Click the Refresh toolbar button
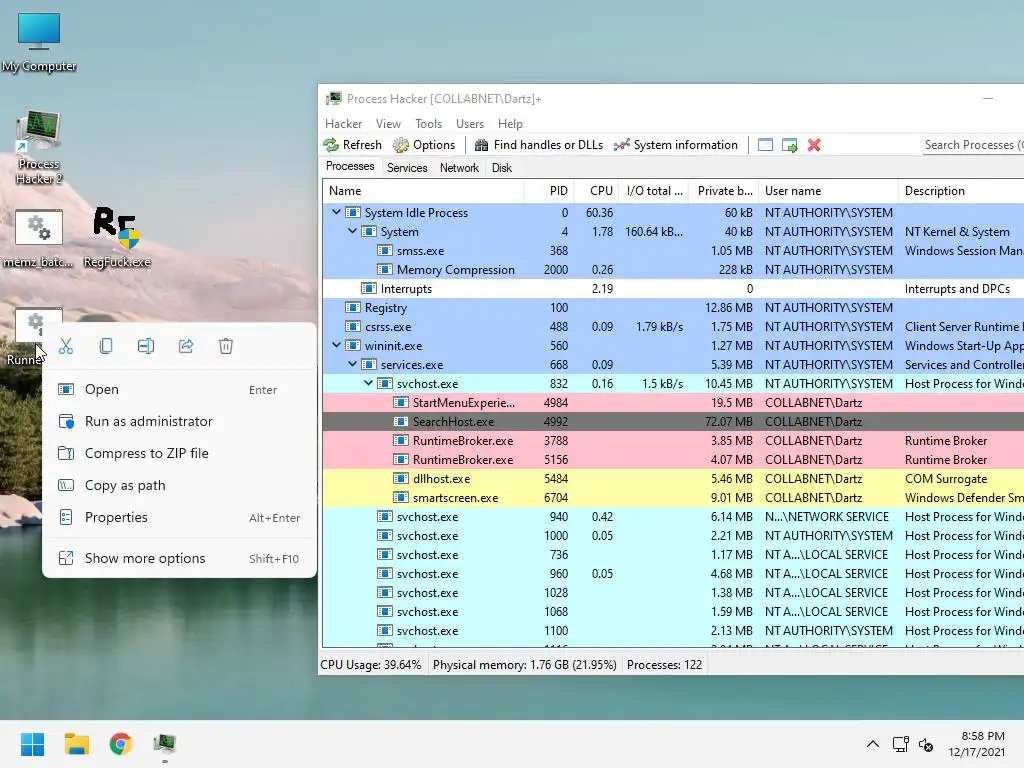 pos(353,145)
